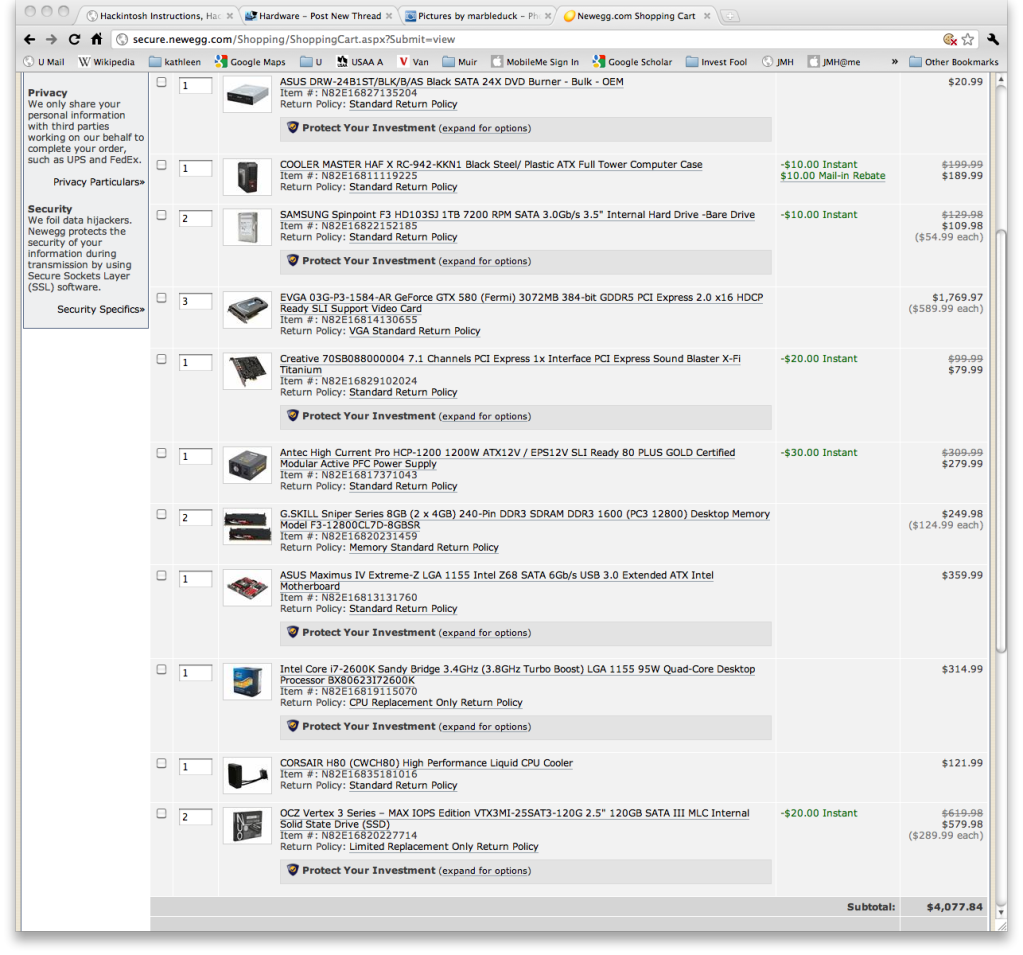Open the CPU Replacement Only Return Policy link
Viewport: 1023px width, 955px height.
[x=436, y=703]
